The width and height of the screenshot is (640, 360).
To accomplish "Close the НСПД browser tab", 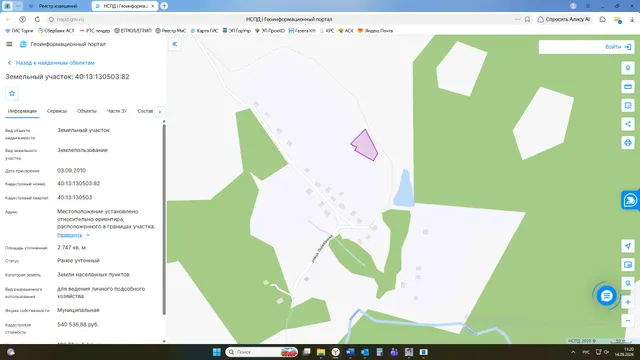I will (153, 6).
